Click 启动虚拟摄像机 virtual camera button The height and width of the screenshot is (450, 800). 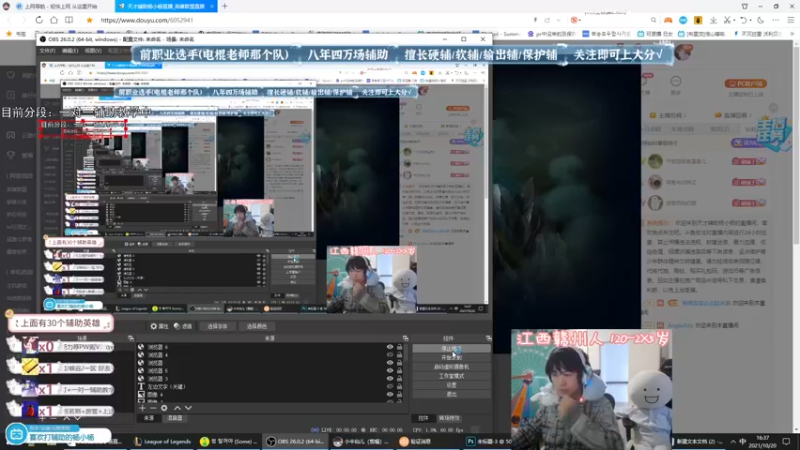(451, 367)
